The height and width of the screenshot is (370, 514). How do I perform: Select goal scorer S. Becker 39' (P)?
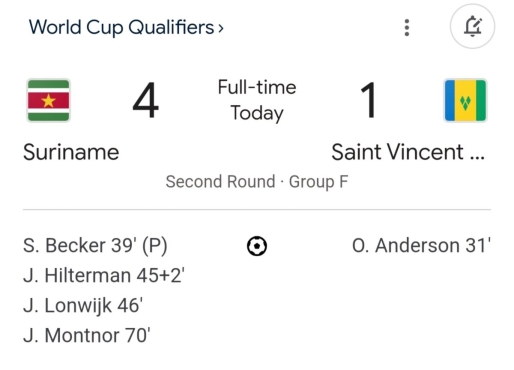[x=95, y=246]
